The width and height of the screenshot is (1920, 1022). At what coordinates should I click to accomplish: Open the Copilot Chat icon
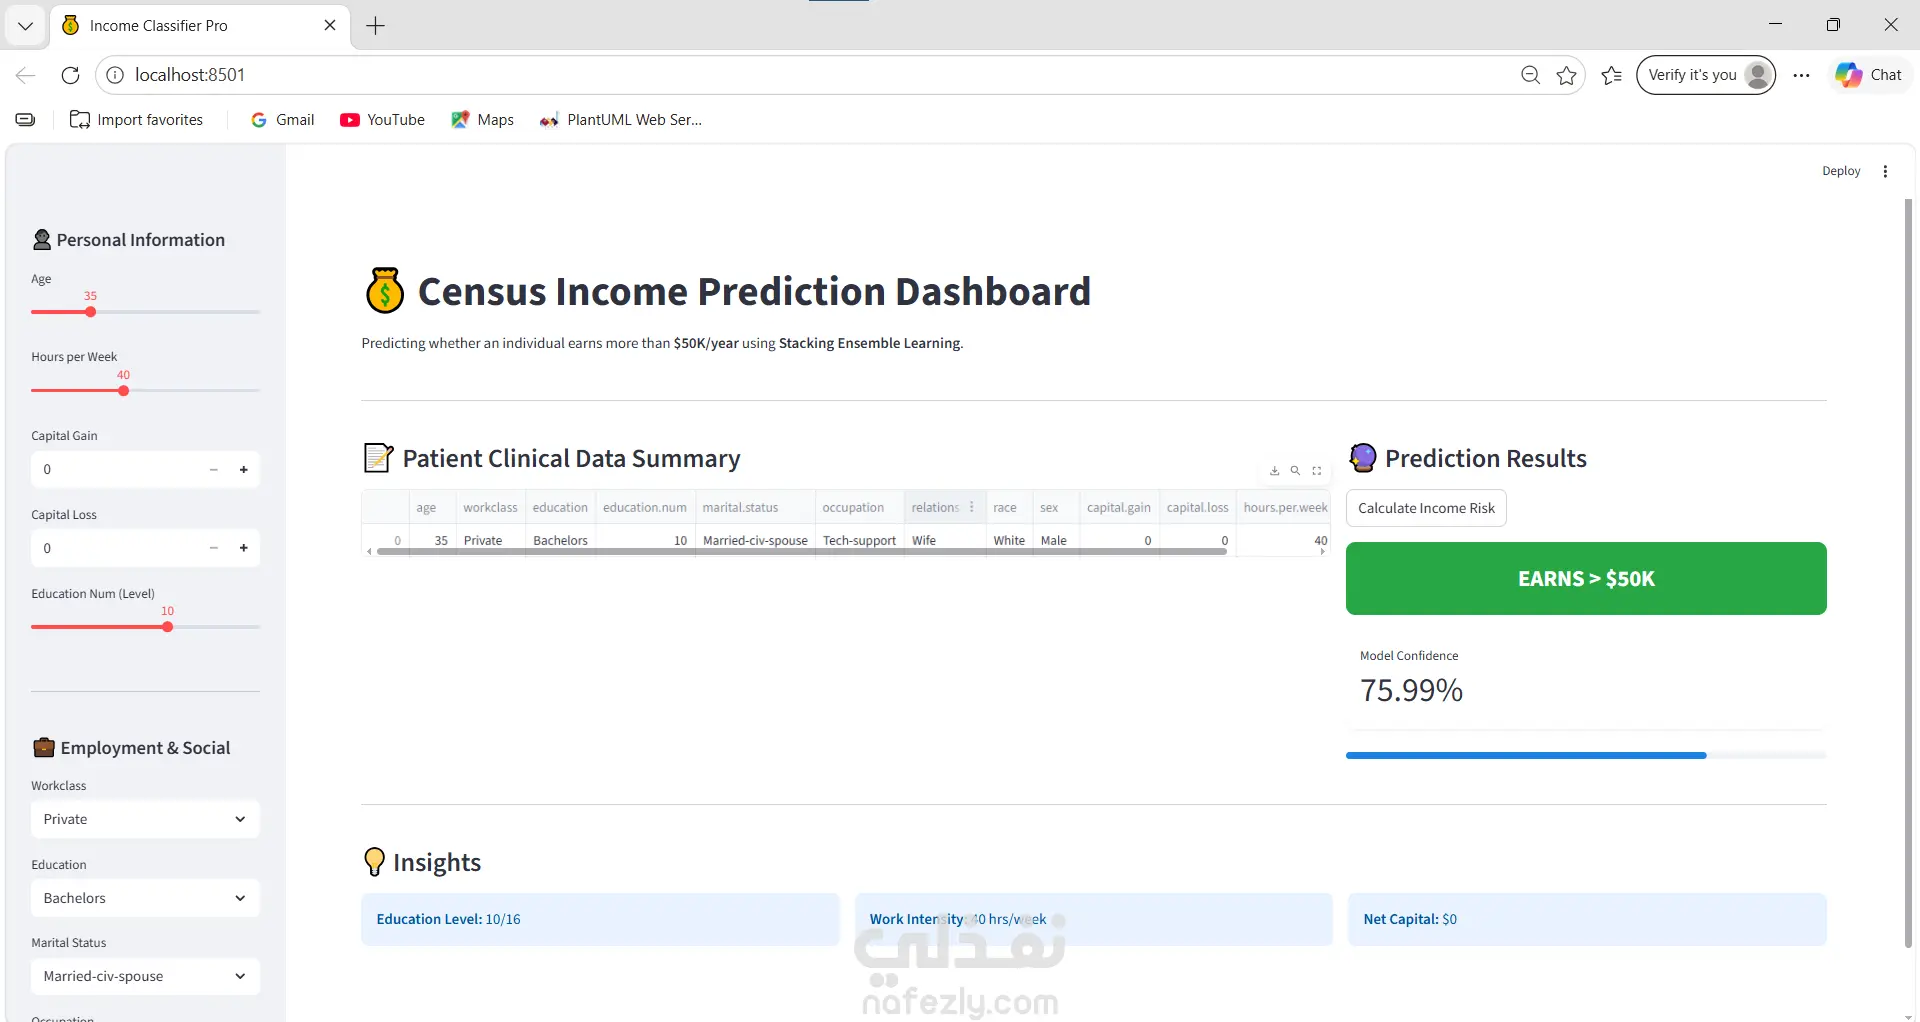click(1869, 75)
